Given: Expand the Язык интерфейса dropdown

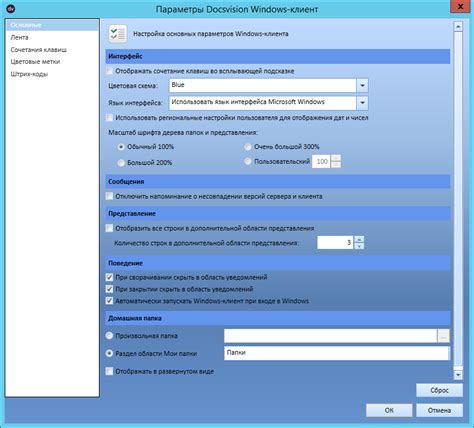Looking at the screenshot, I should [x=362, y=103].
